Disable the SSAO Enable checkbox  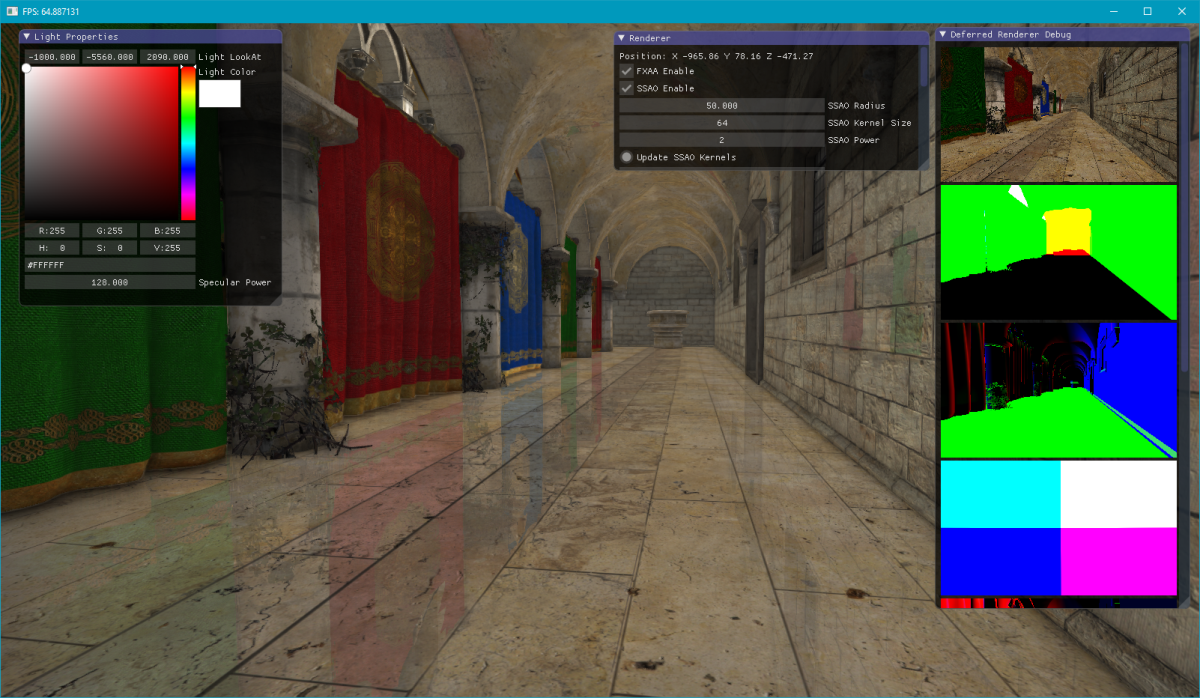[x=625, y=88]
